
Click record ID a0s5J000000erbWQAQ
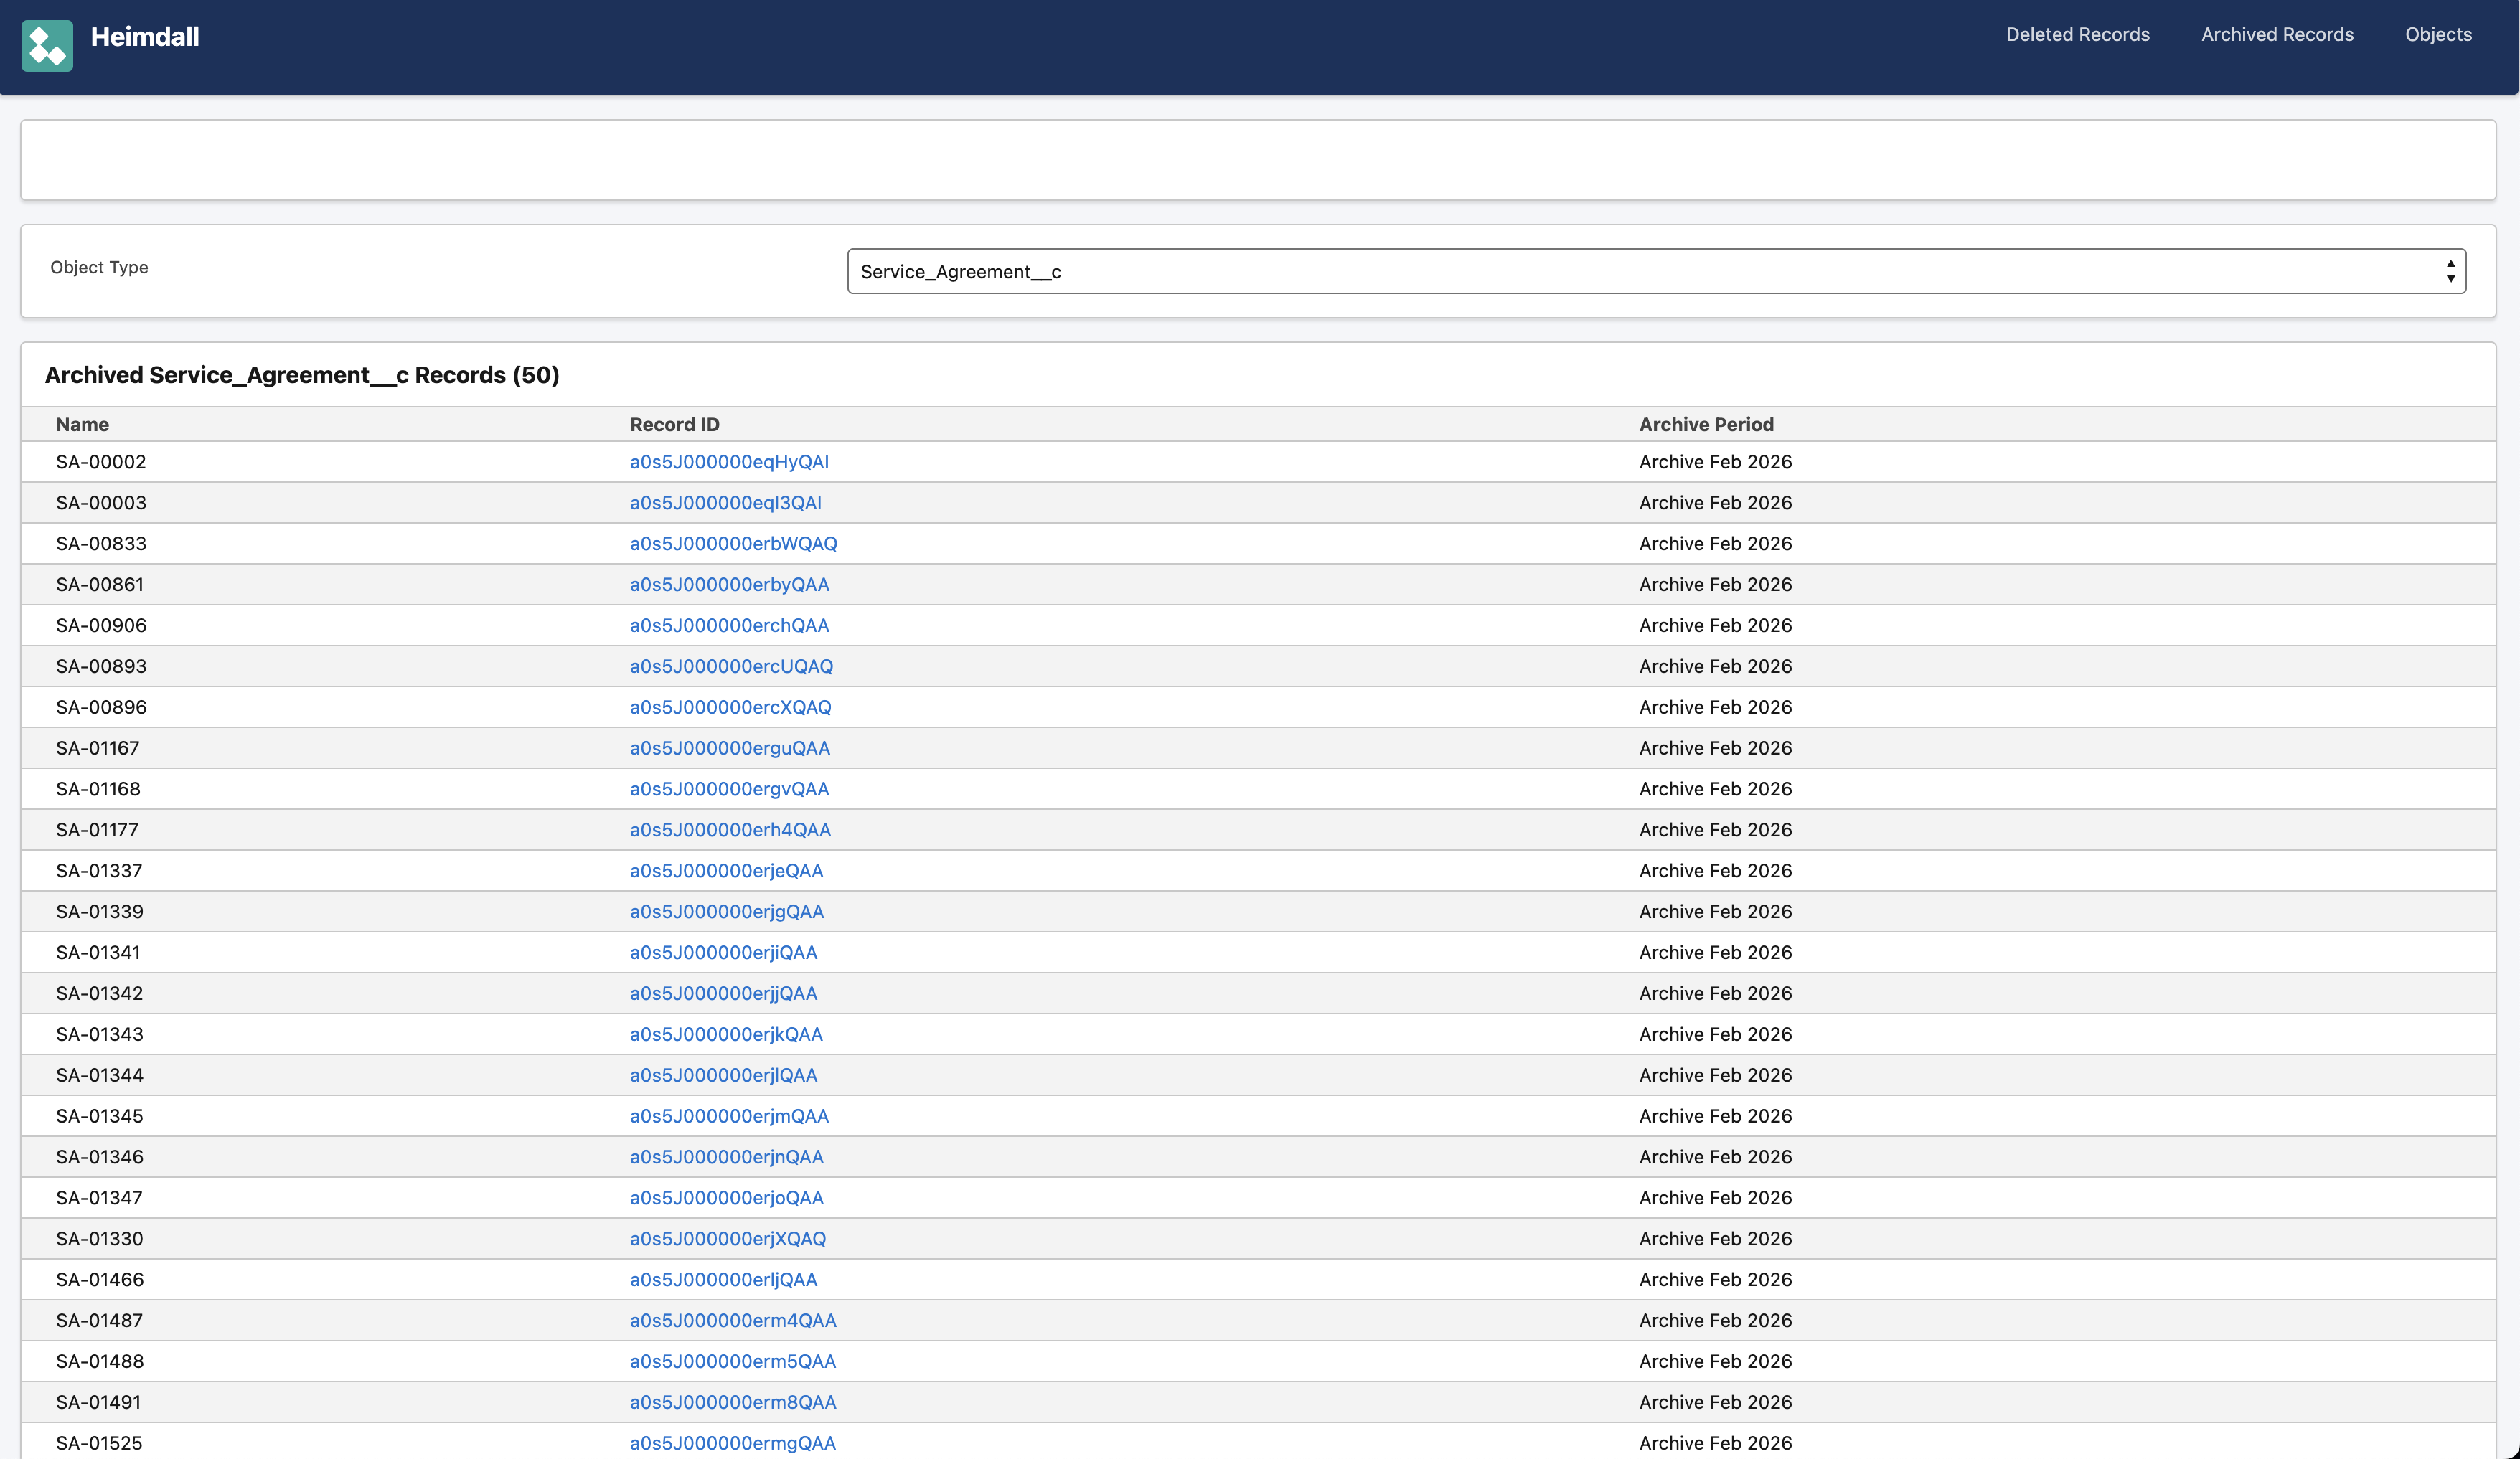(x=732, y=543)
